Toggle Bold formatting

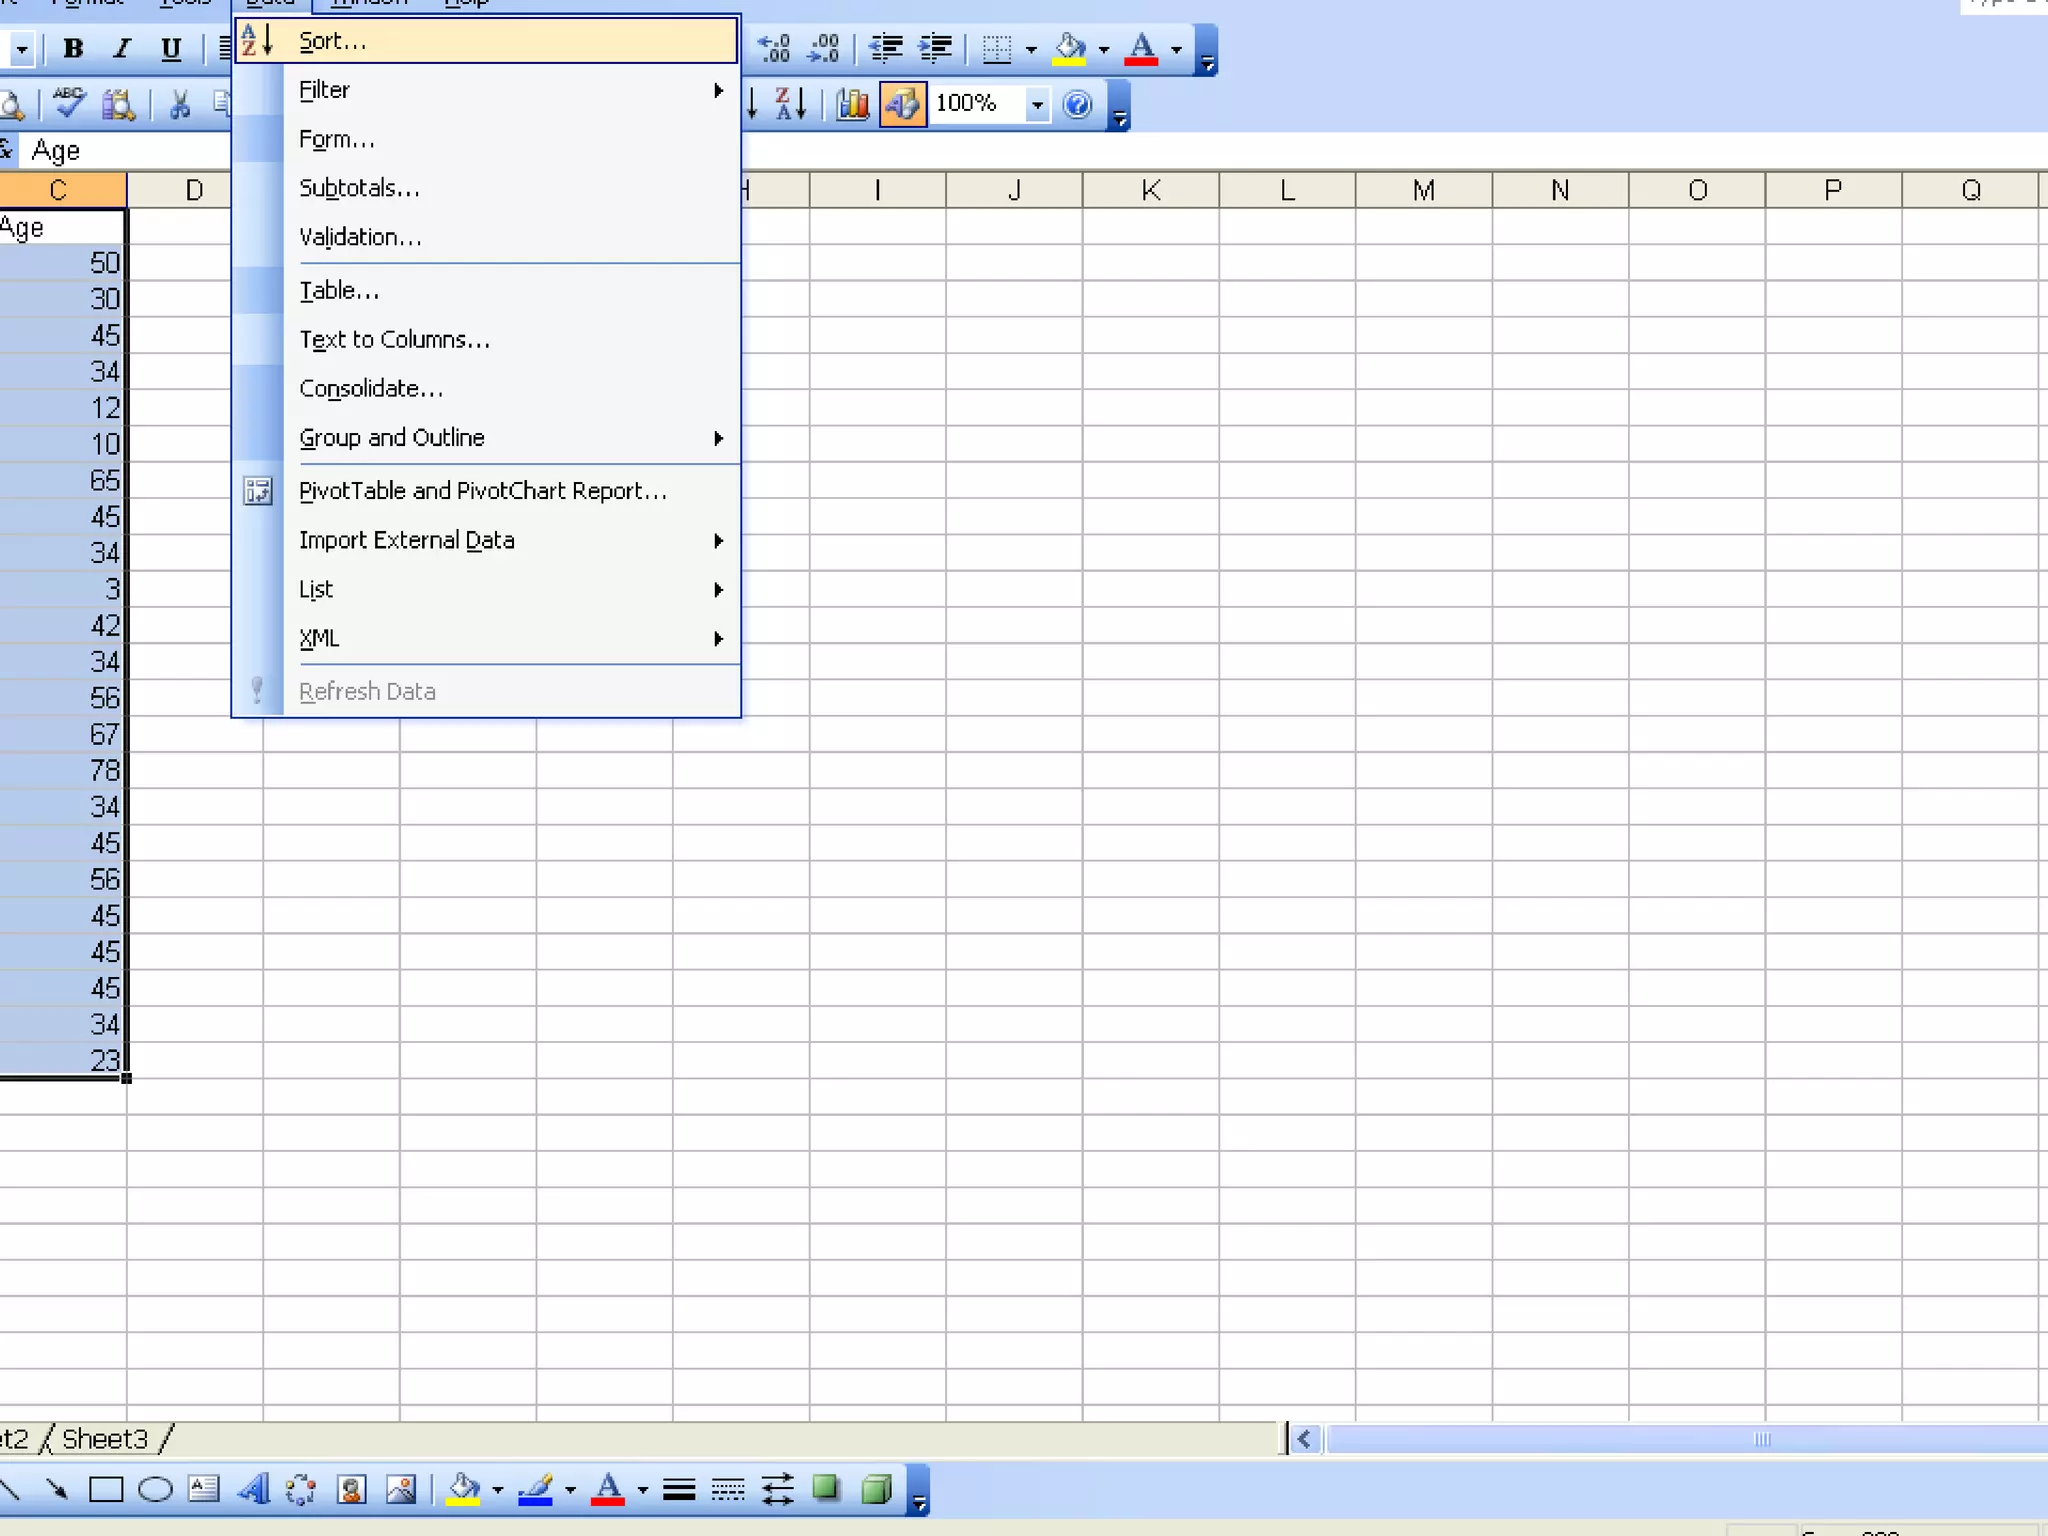73,48
